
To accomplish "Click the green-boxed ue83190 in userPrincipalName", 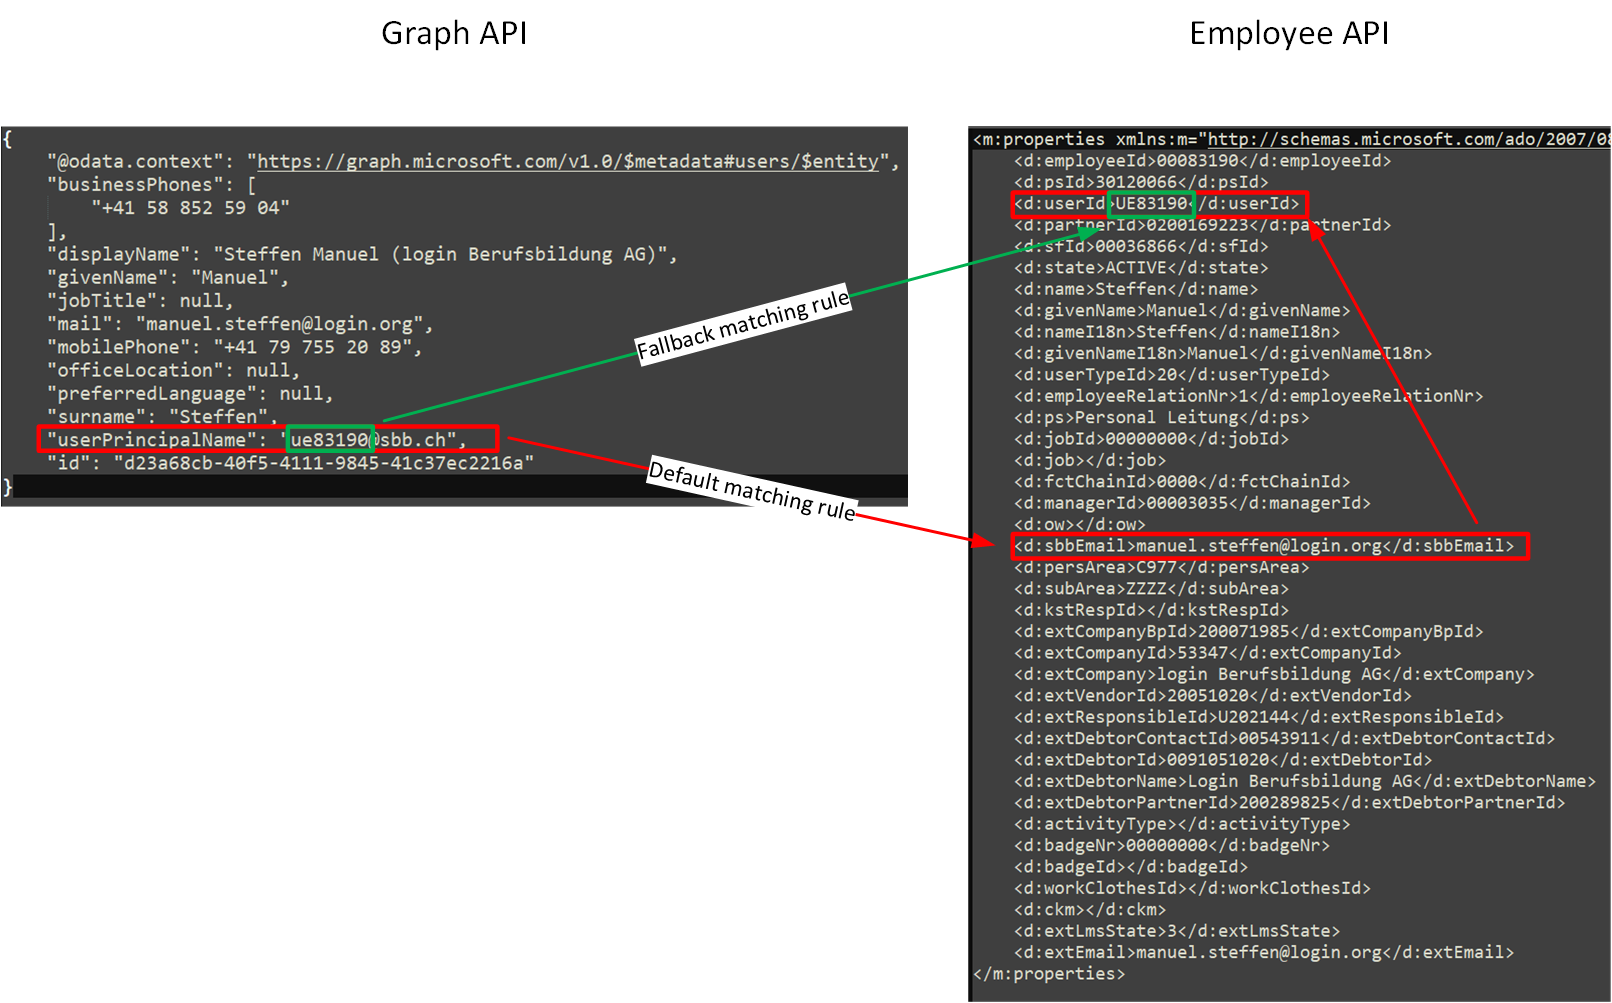I will [330, 440].
